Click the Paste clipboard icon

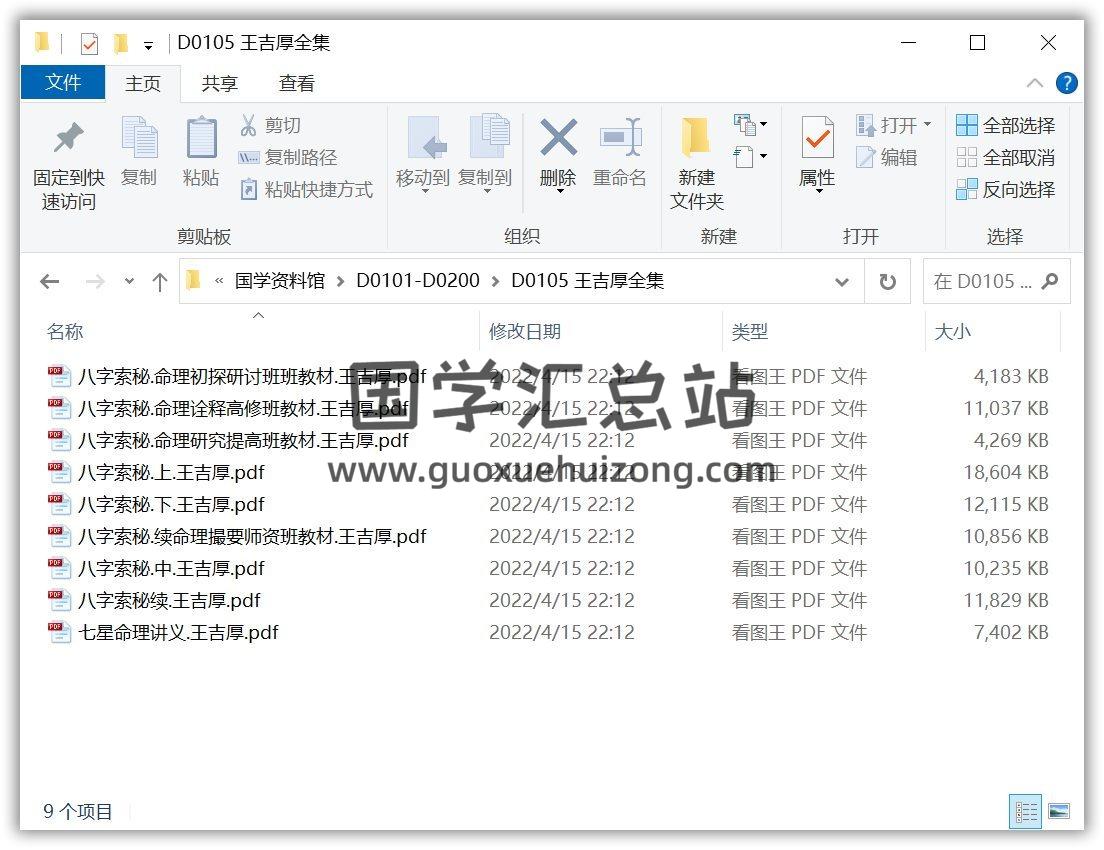click(201, 151)
